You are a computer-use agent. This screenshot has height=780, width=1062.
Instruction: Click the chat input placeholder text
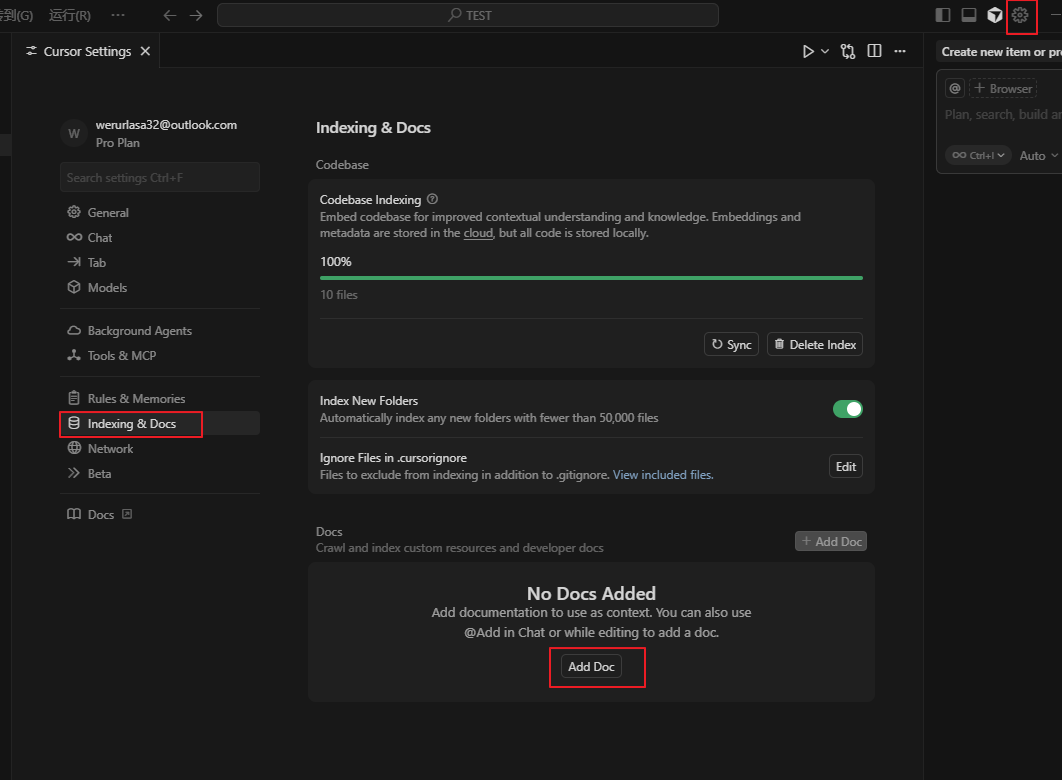pyautogui.click(x=1002, y=114)
